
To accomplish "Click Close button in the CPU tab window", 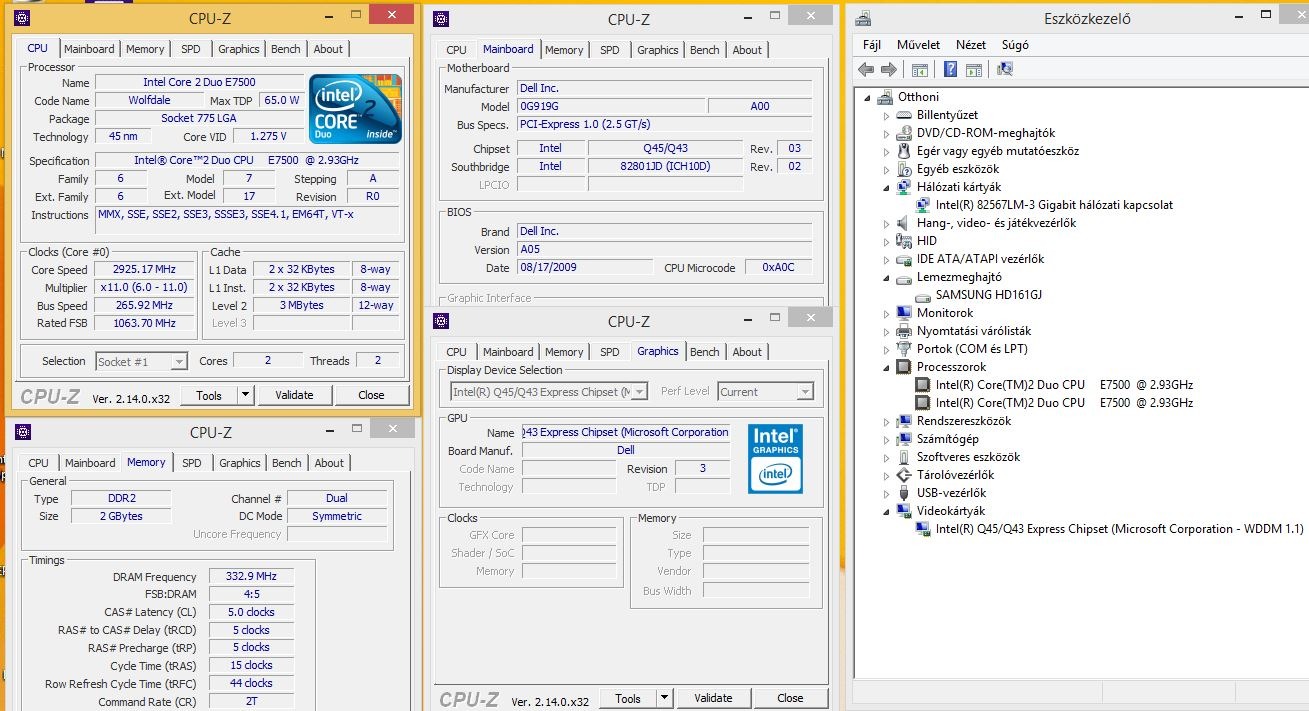I will coord(371,395).
